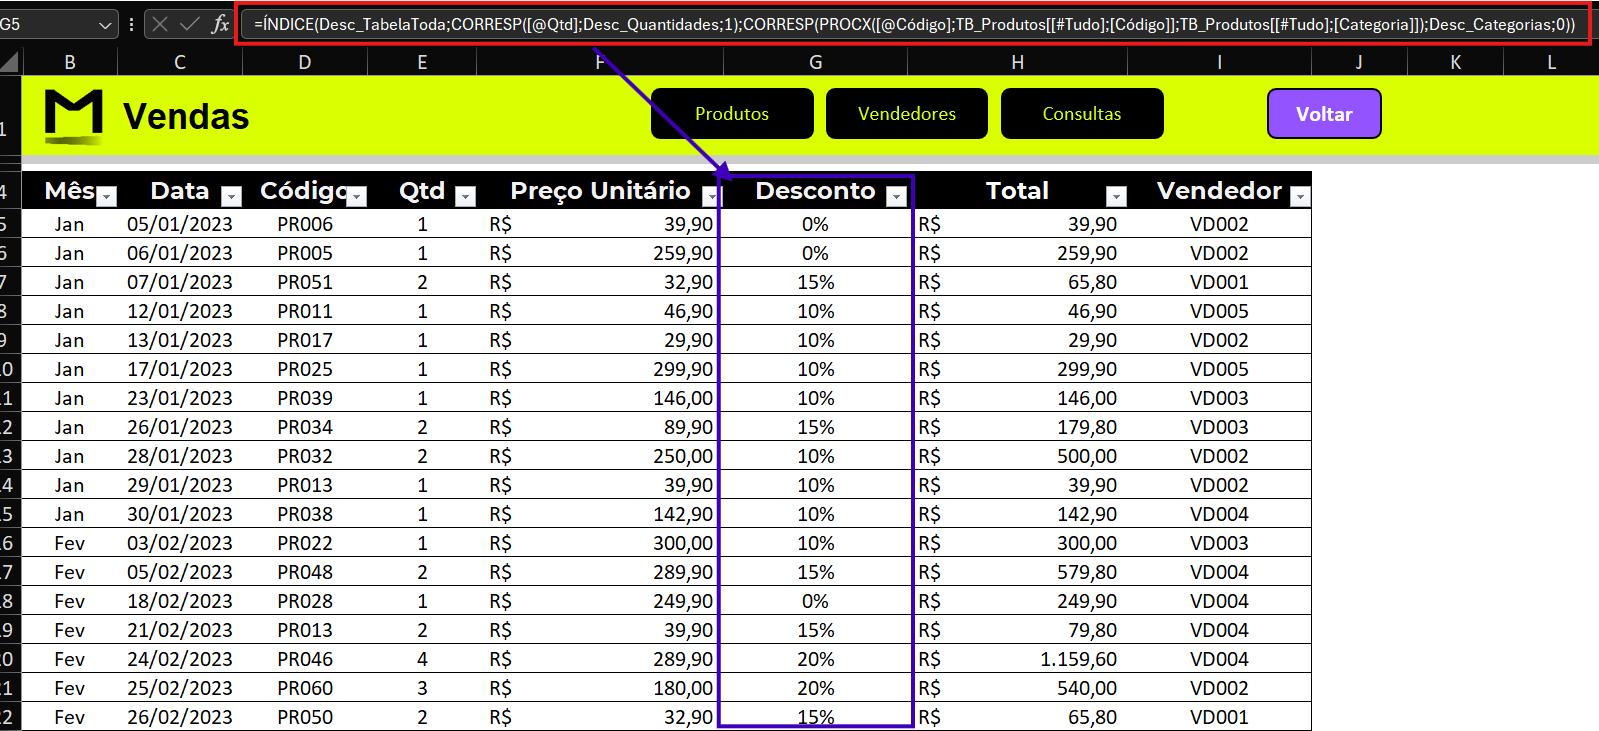Select total cell 579,80

click(1017, 572)
